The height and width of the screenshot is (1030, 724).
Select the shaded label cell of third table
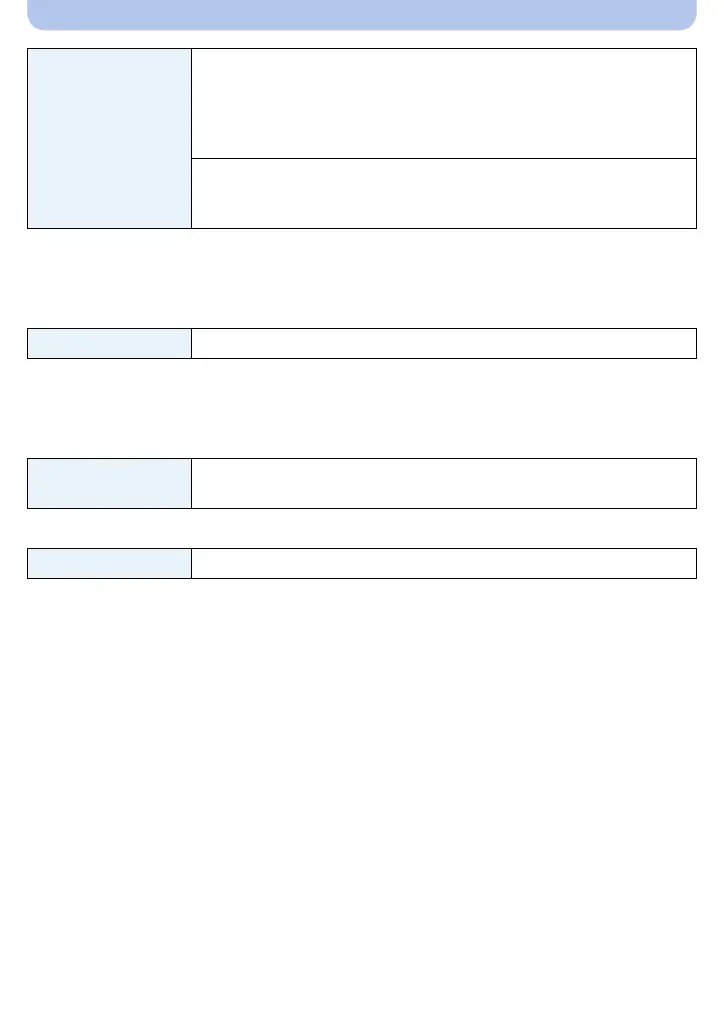[109, 483]
